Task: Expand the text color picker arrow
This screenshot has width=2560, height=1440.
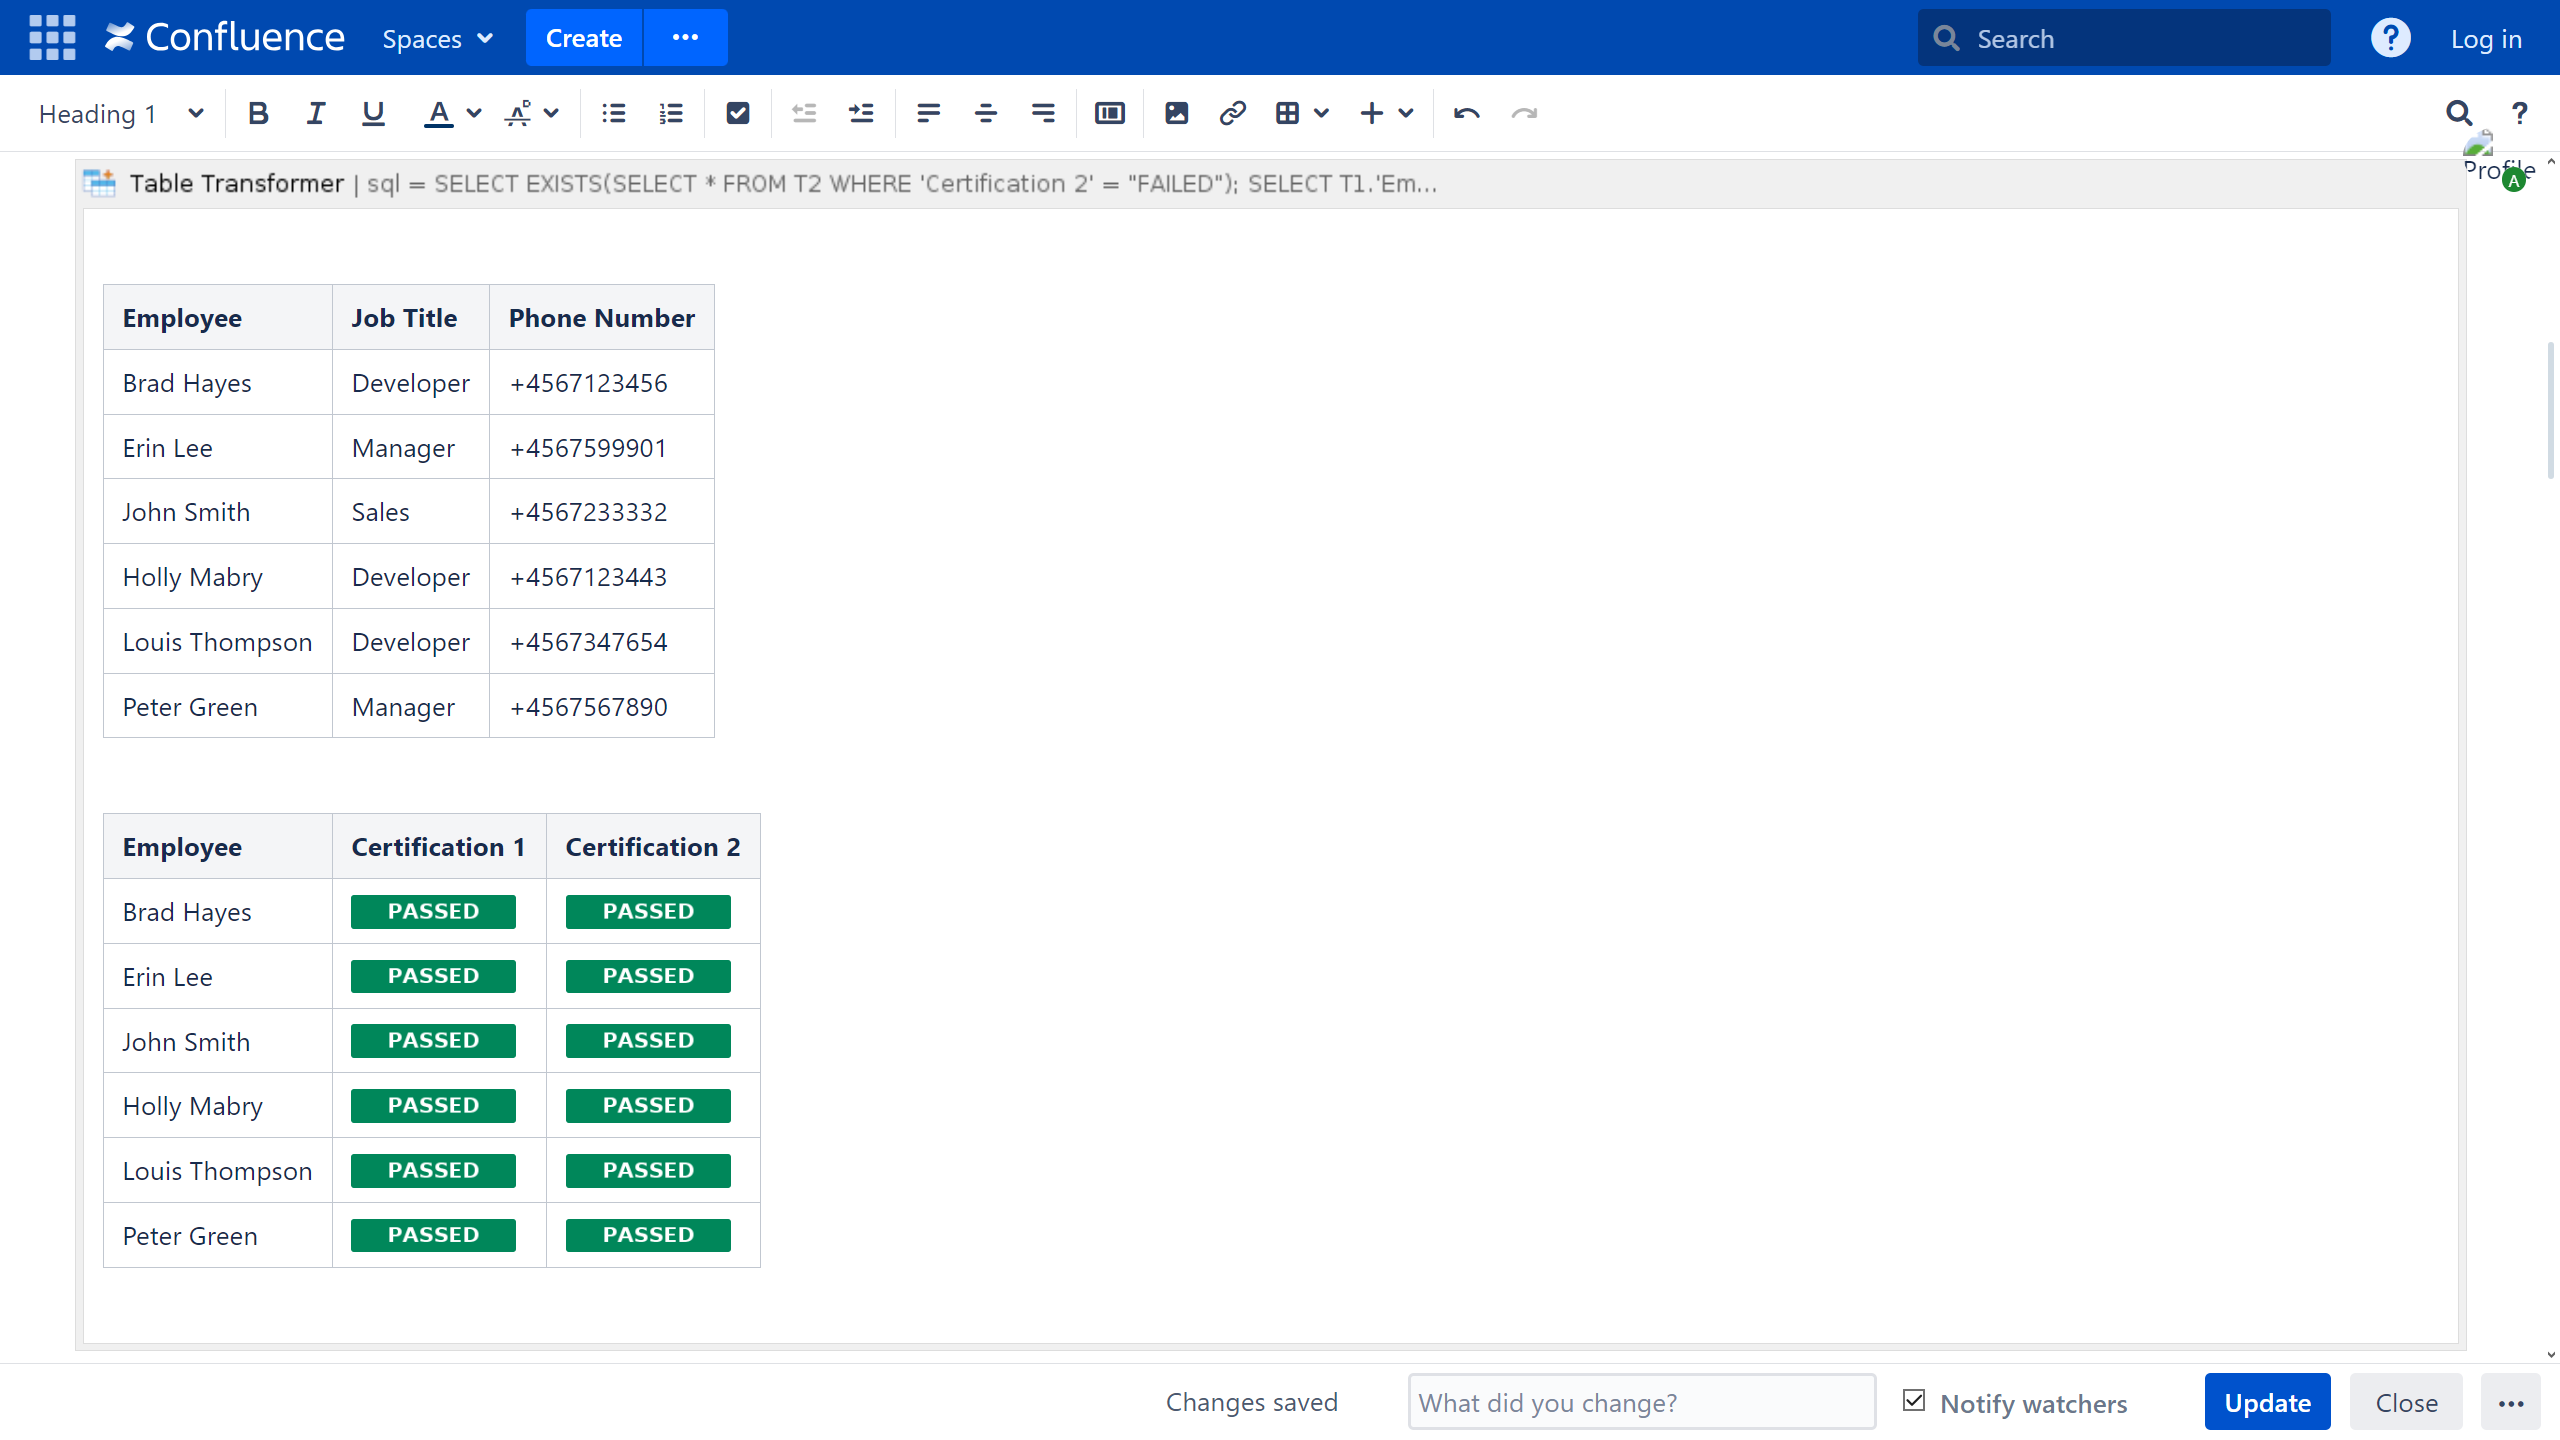Action: point(475,113)
